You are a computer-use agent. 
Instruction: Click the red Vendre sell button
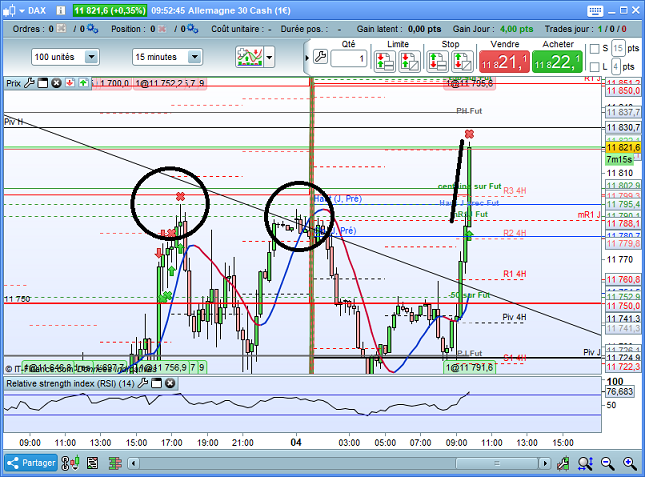pyautogui.click(x=504, y=61)
